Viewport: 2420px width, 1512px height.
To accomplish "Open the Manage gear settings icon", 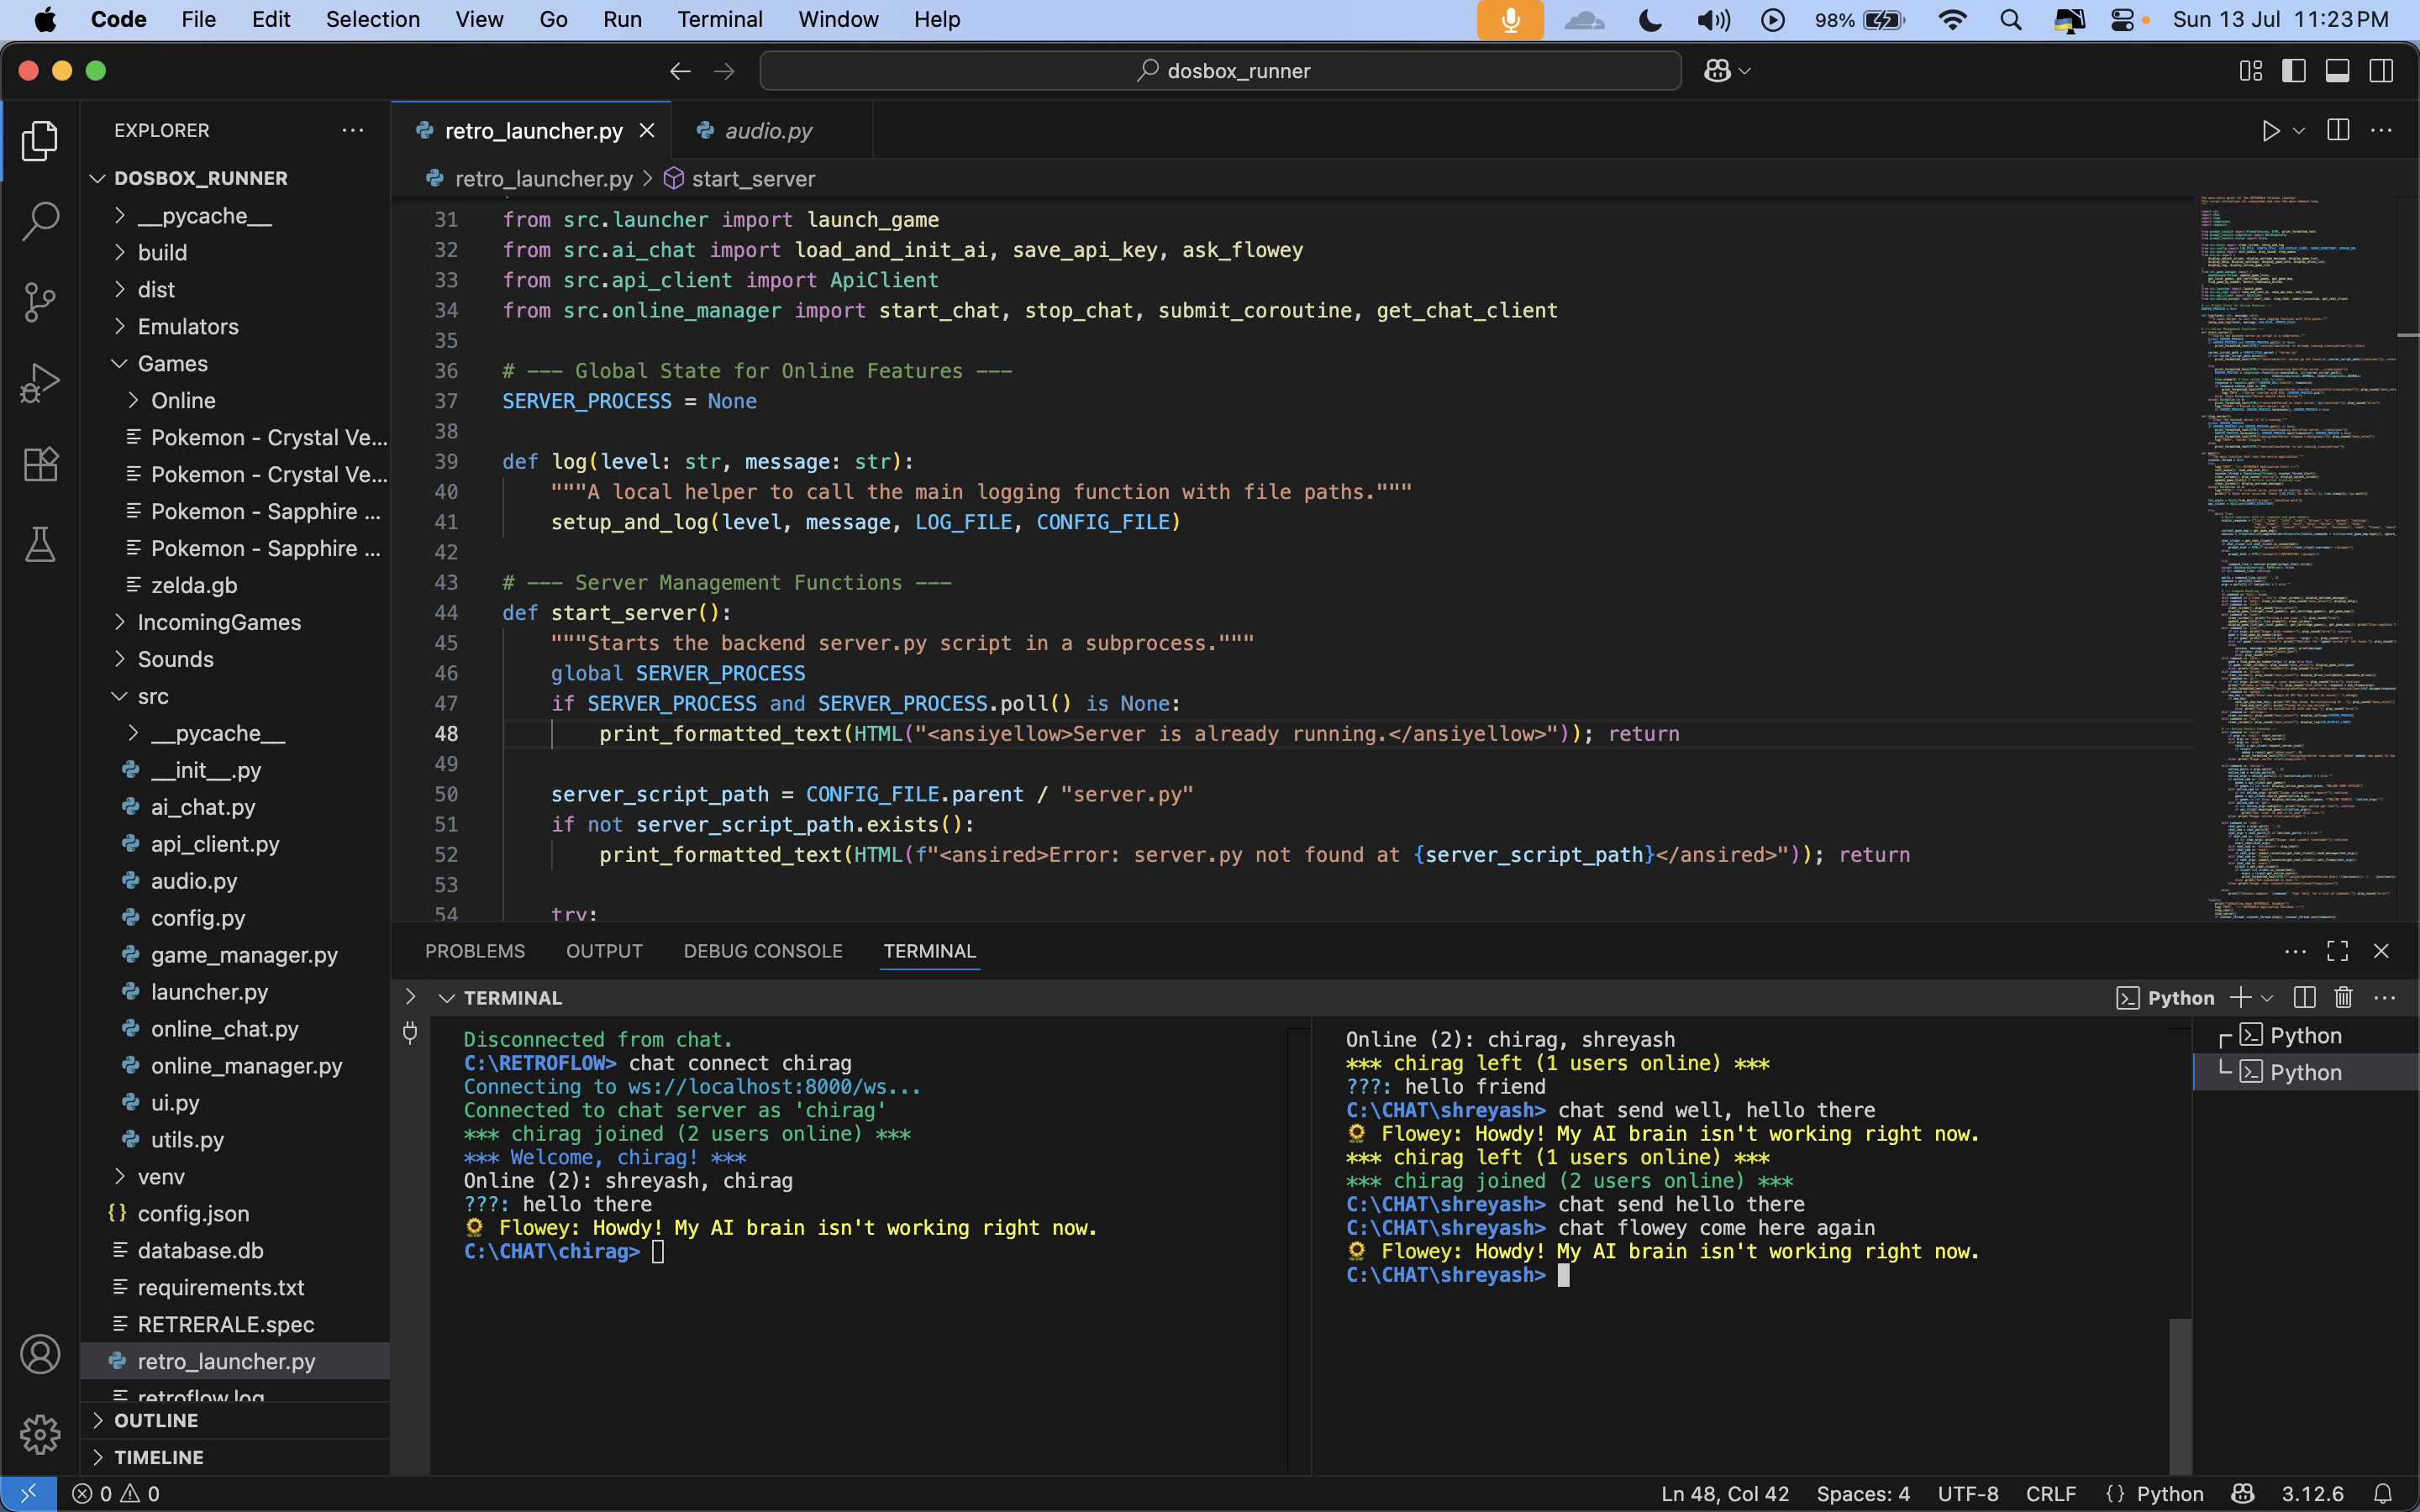I will [40, 1435].
